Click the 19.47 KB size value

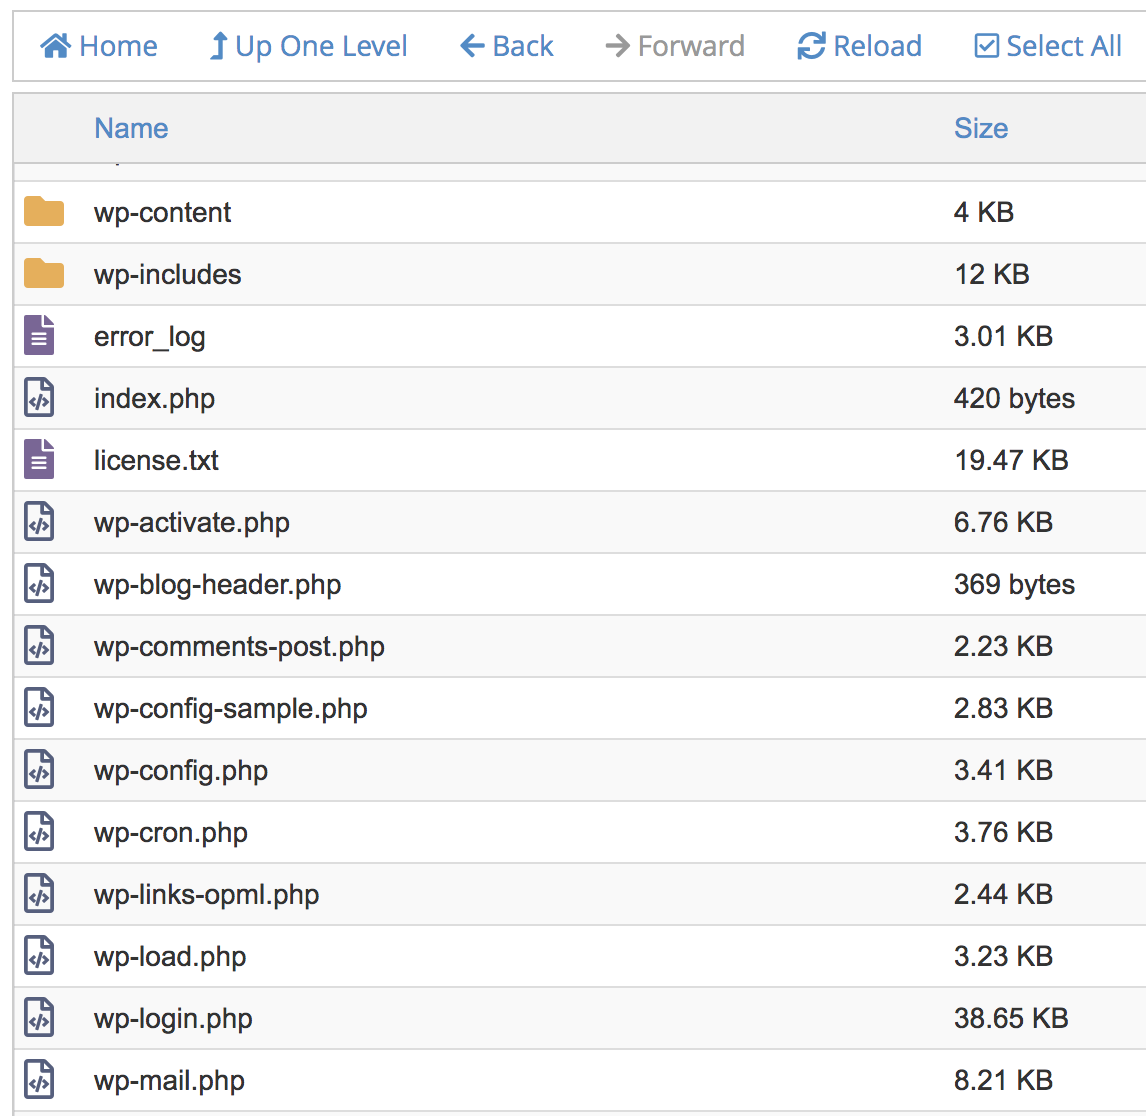pyautogui.click(x=1012, y=460)
